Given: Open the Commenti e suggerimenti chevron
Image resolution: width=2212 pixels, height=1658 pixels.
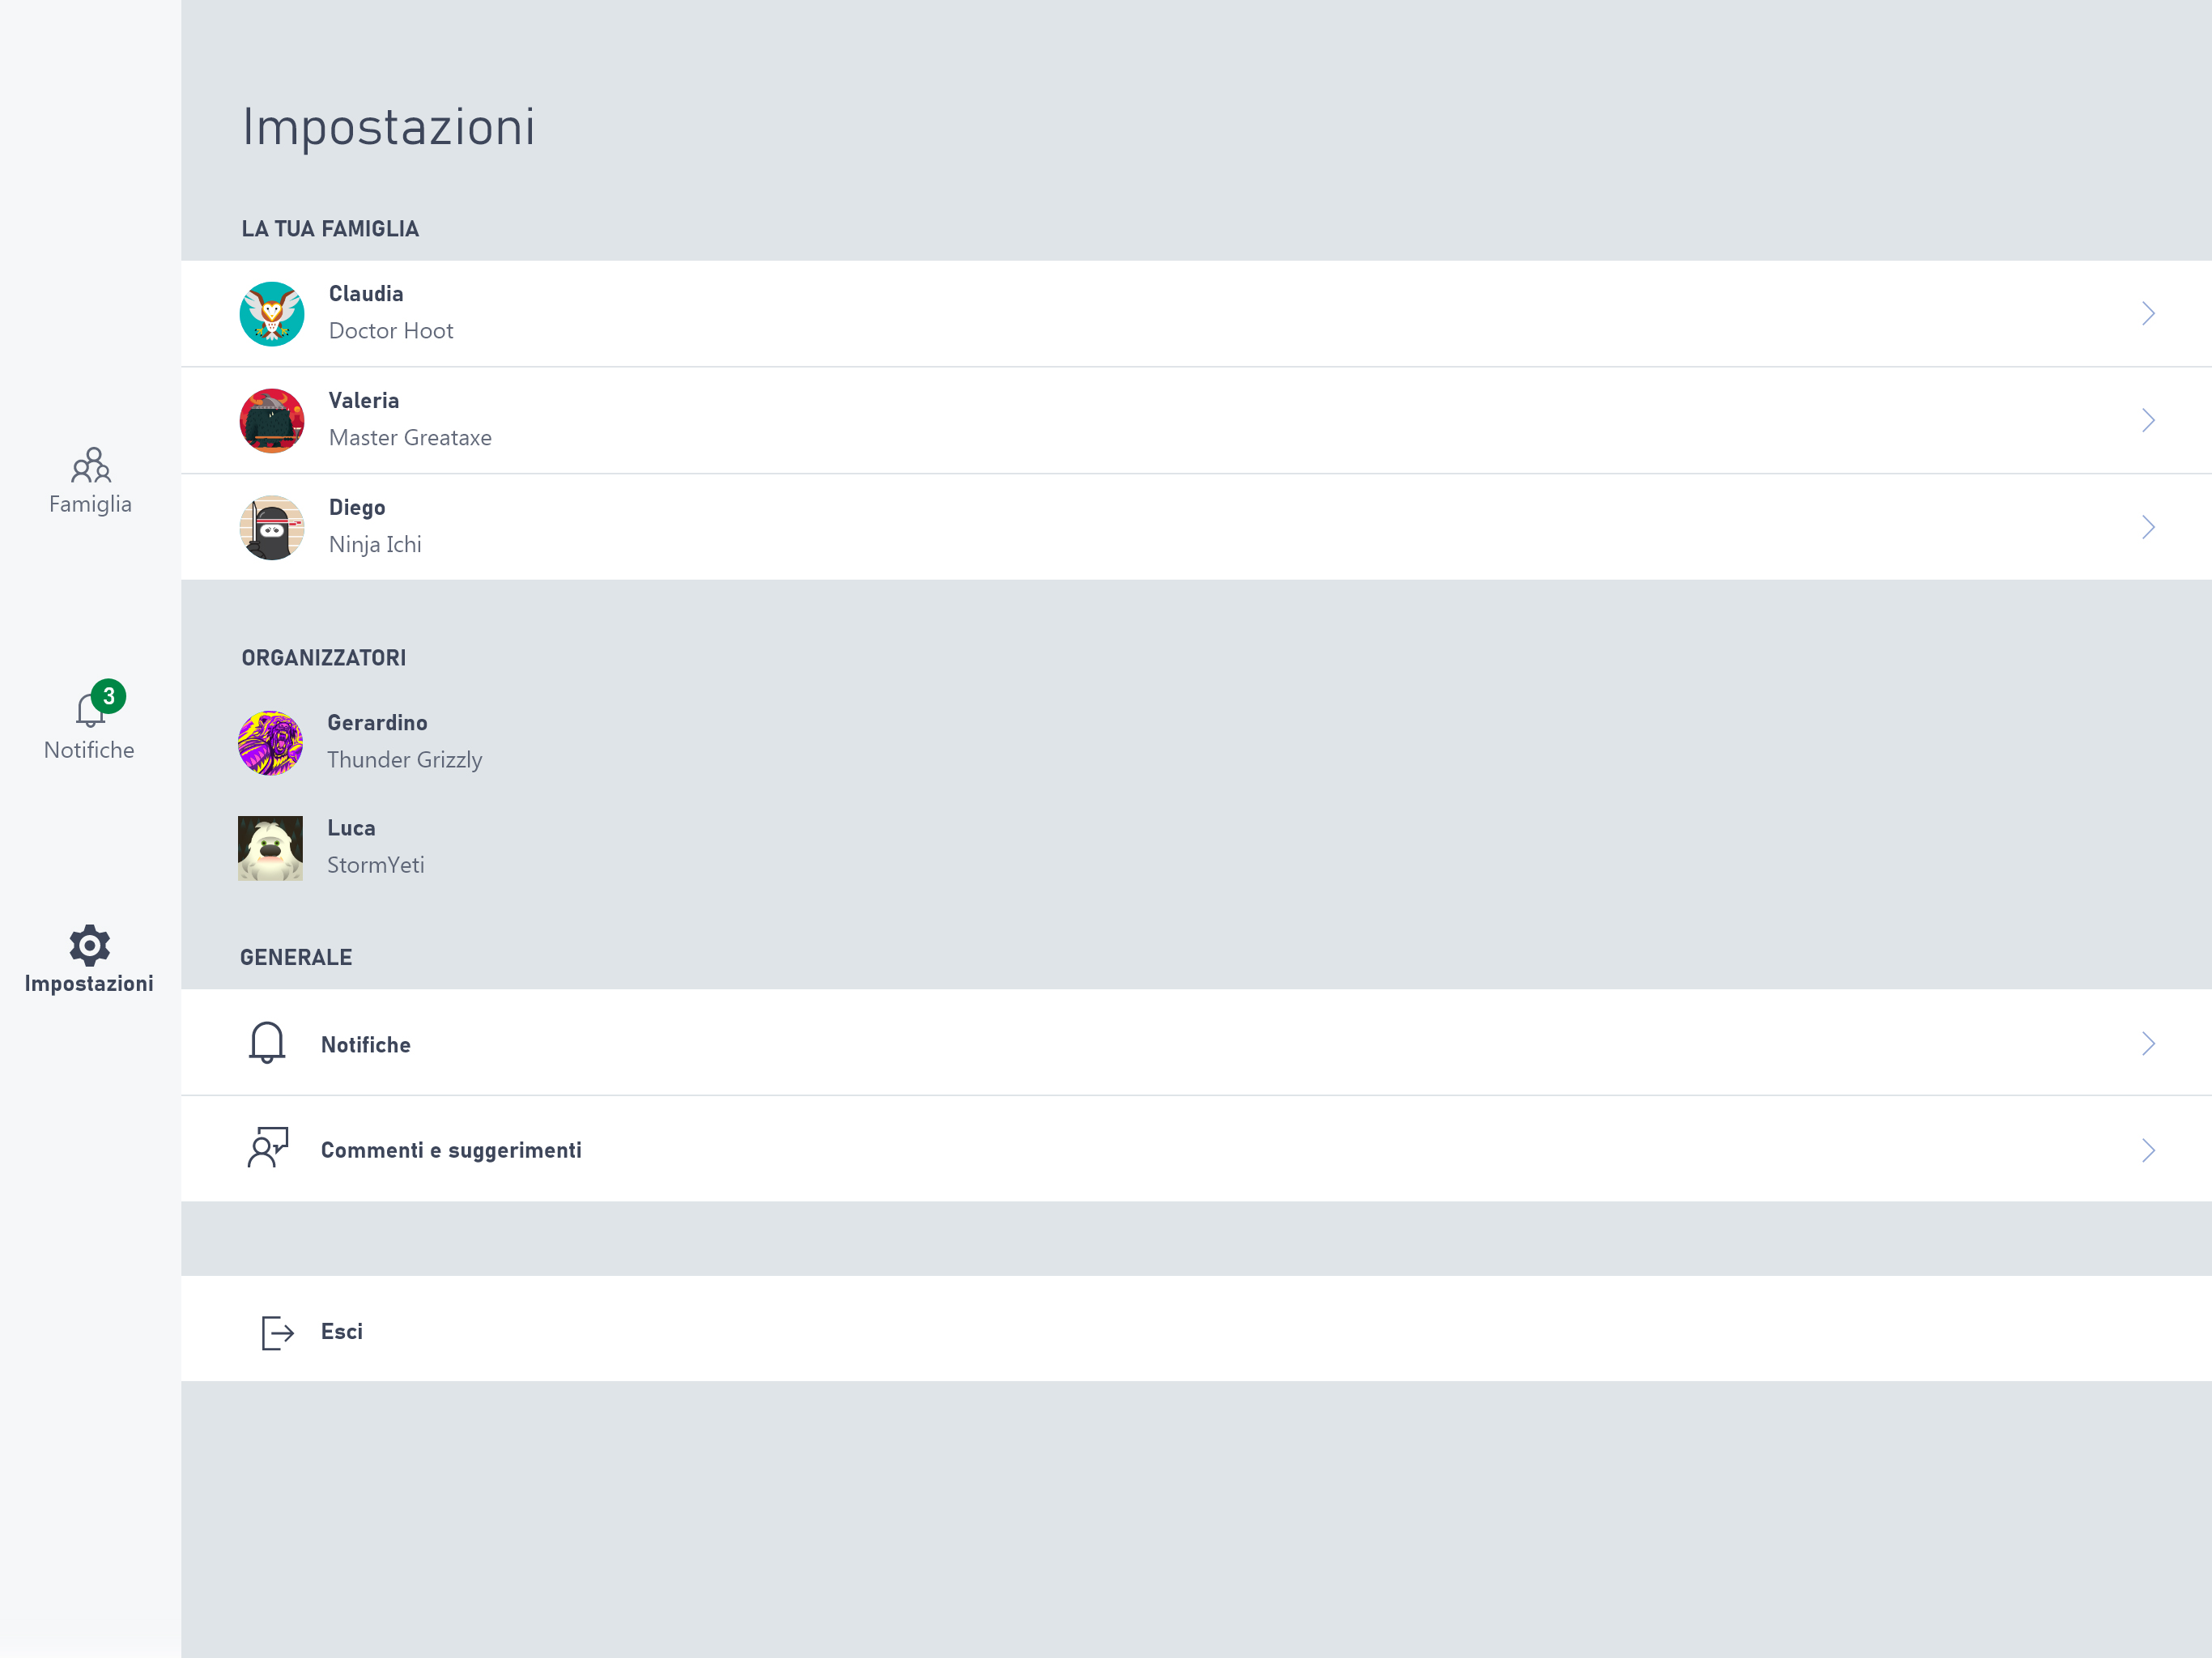Looking at the screenshot, I should [2148, 1150].
